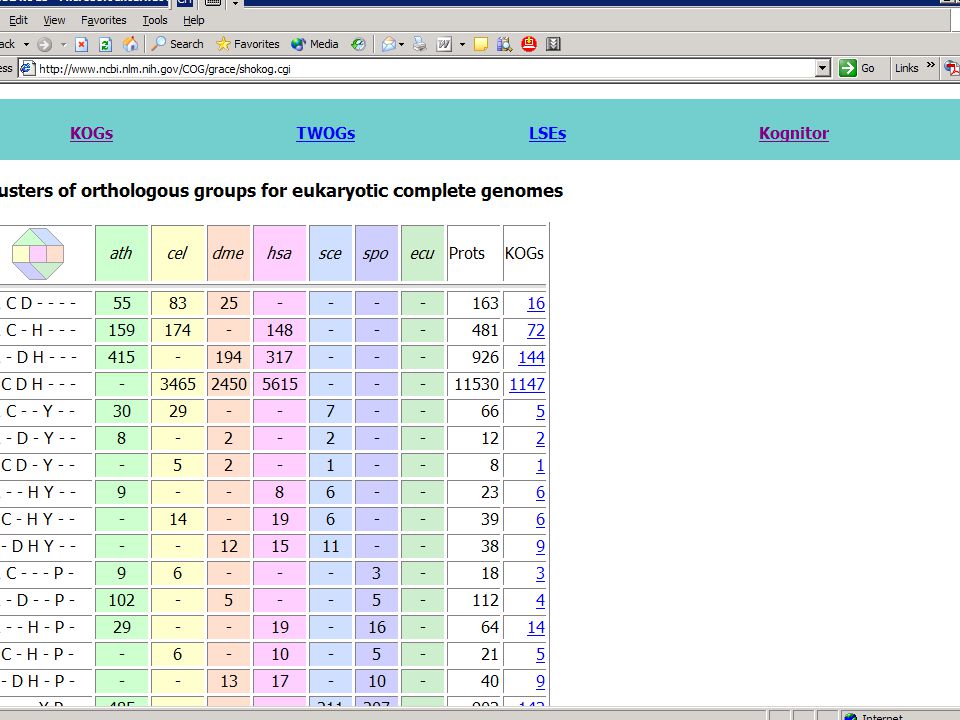Click the cel value 3465
This screenshot has width=960, height=720.
tap(178, 384)
